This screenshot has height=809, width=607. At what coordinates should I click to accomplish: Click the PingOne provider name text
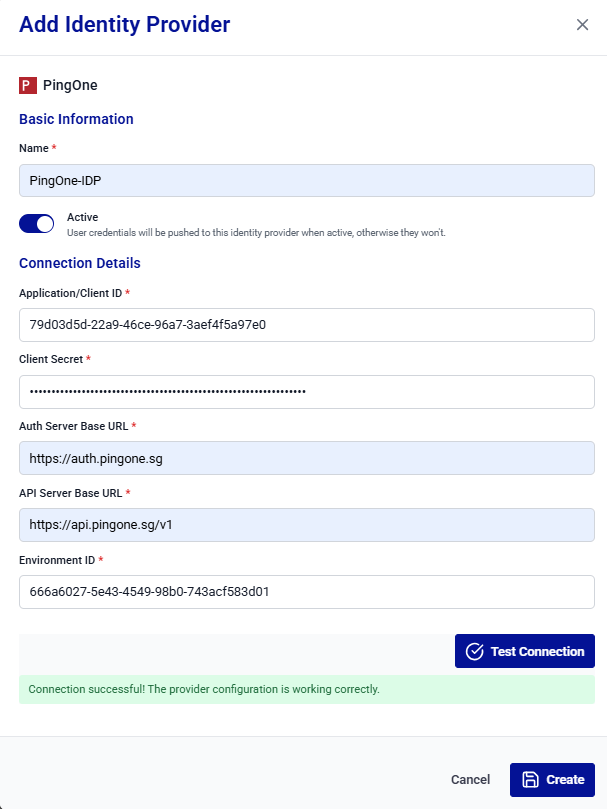(70, 85)
